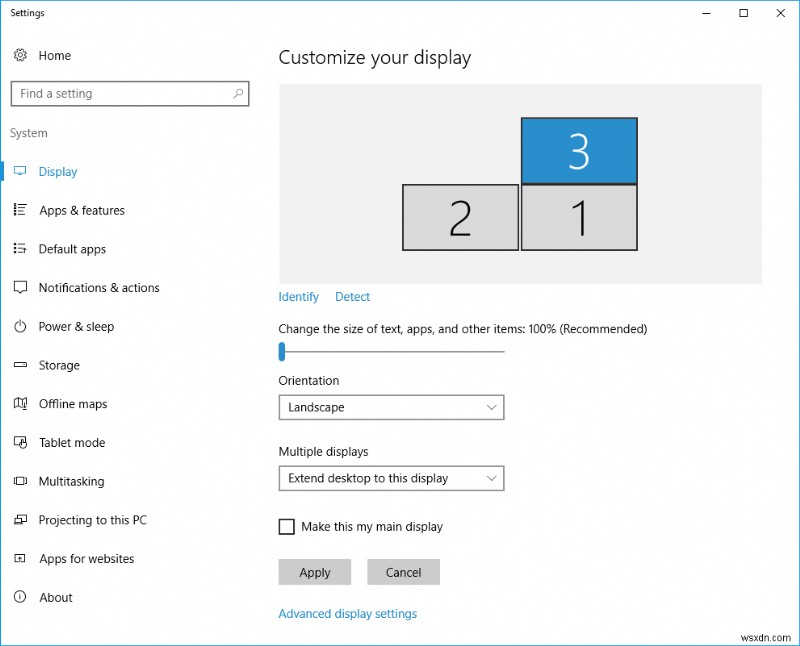Image resolution: width=800 pixels, height=646 pixels.
Task: Open the Orientation dropdown
Action: coord(391,407)
